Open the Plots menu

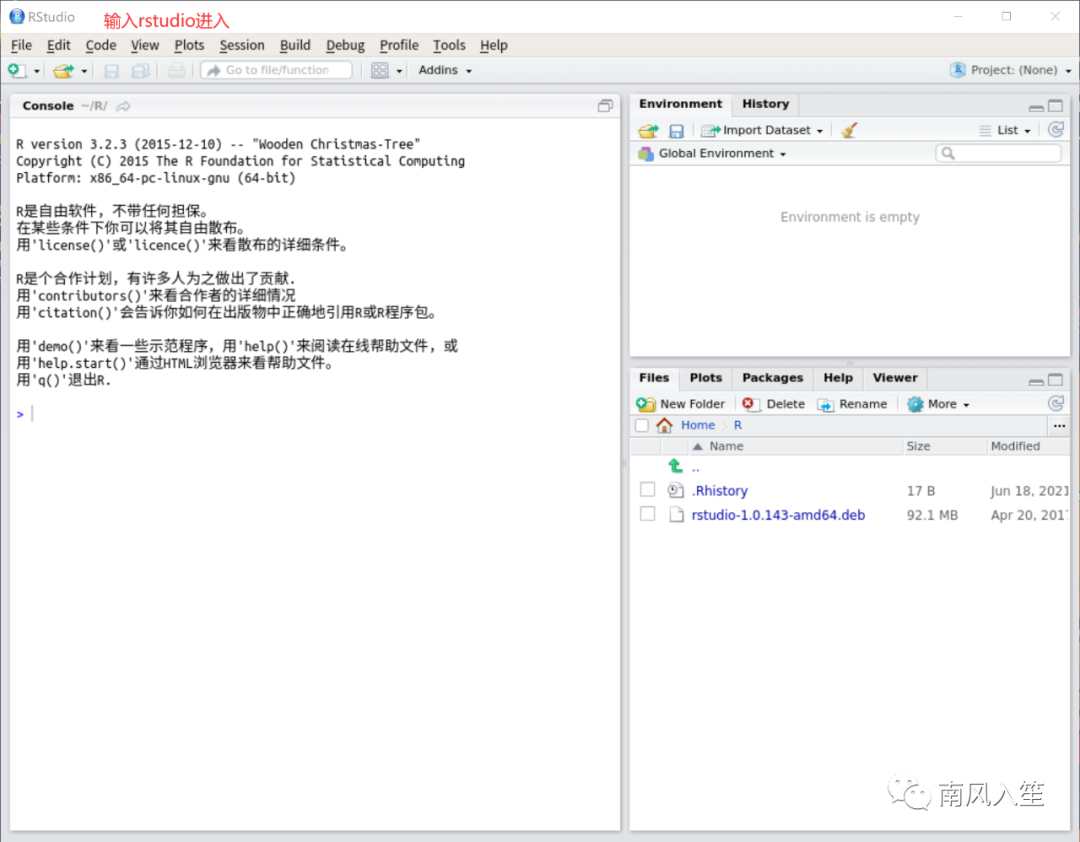click(x=189, y=45)
